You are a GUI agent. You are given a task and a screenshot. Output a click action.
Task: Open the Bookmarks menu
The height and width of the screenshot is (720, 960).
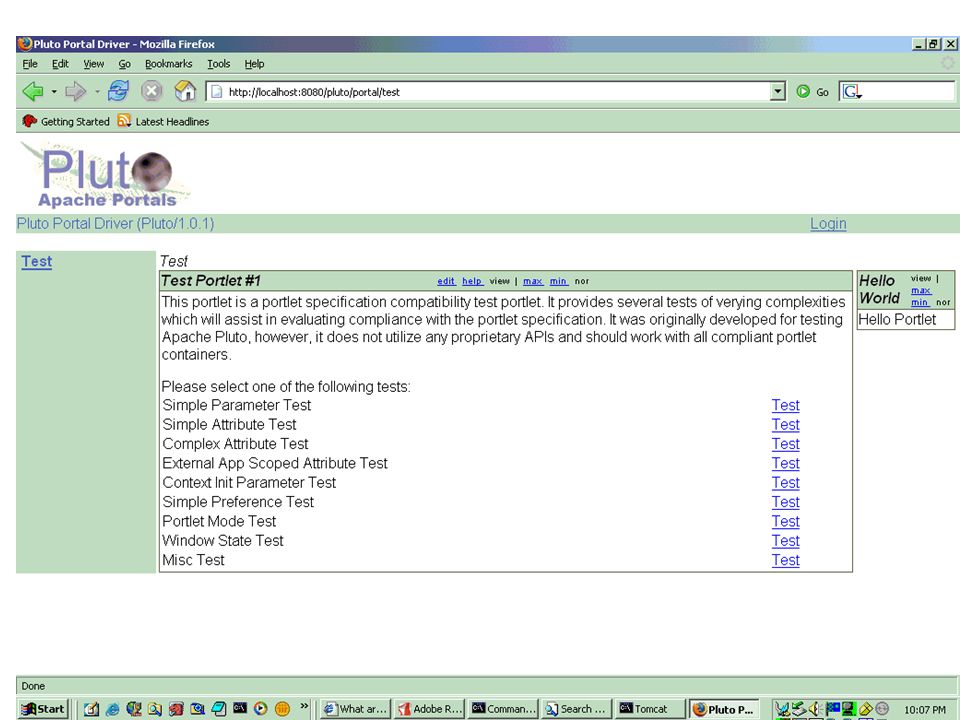click(168, 64)
